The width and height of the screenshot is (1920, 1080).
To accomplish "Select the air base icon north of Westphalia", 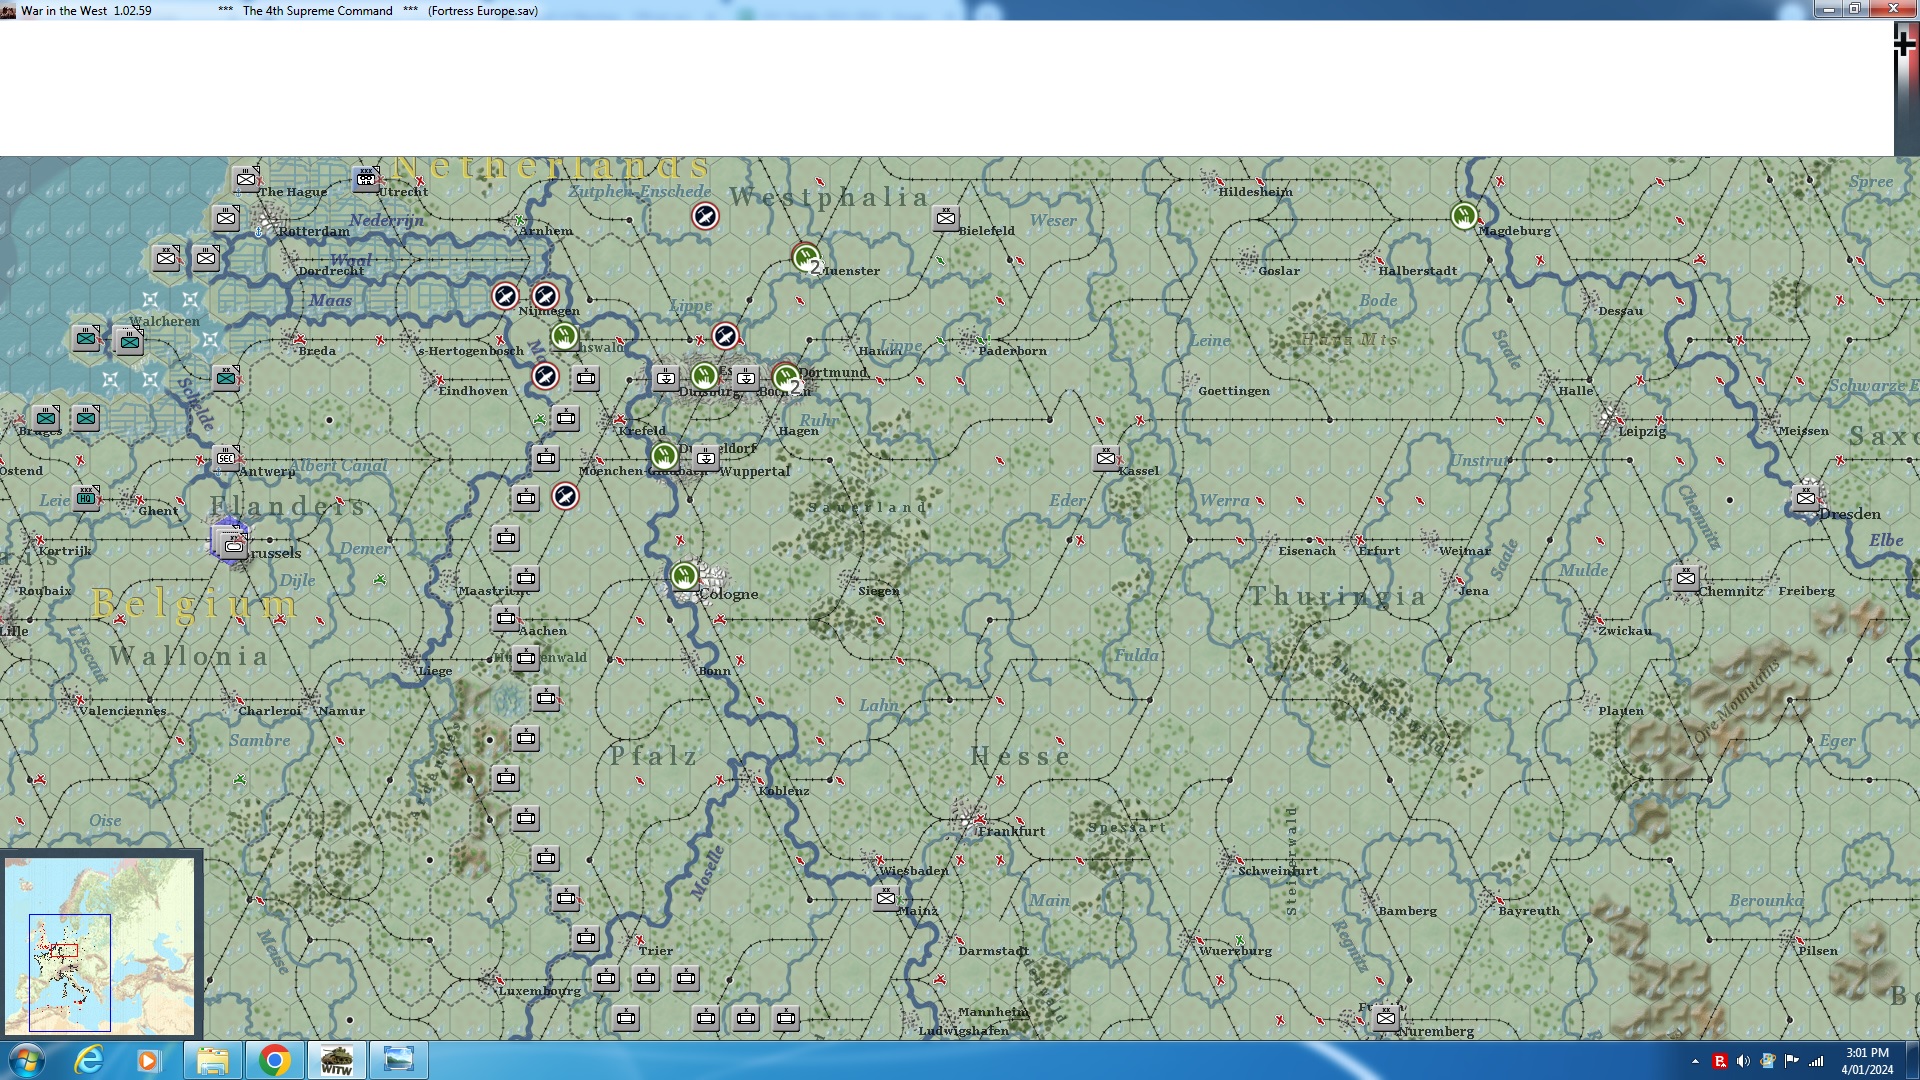I will tap(705, 216).
